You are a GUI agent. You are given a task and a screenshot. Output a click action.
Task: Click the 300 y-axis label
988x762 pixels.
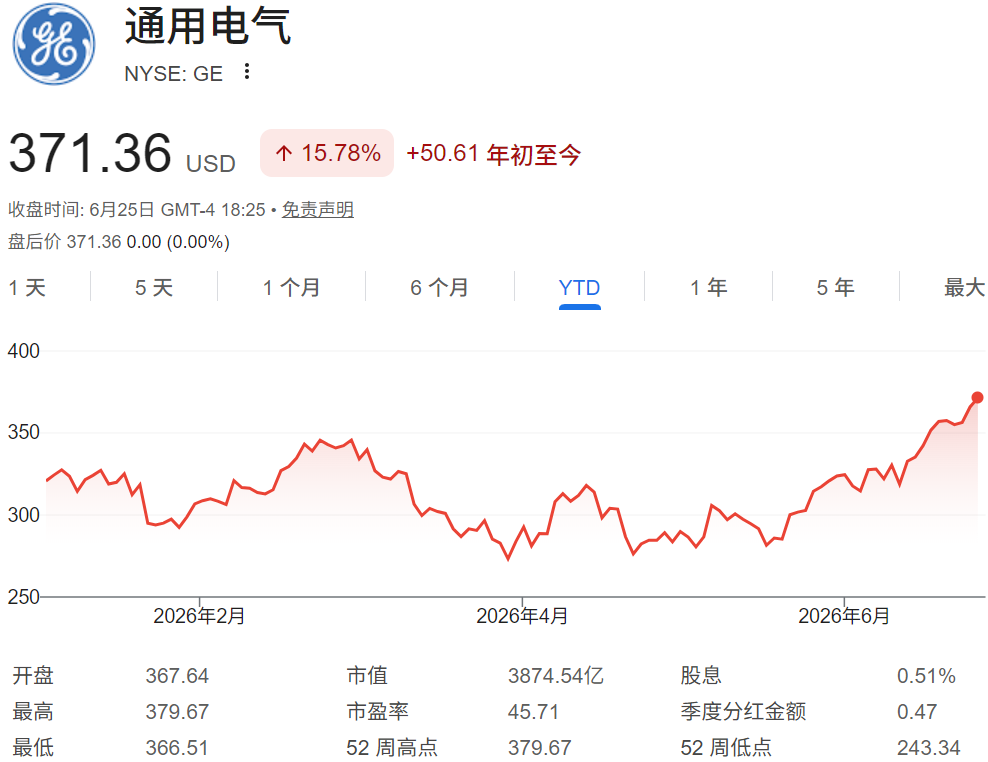23,515
